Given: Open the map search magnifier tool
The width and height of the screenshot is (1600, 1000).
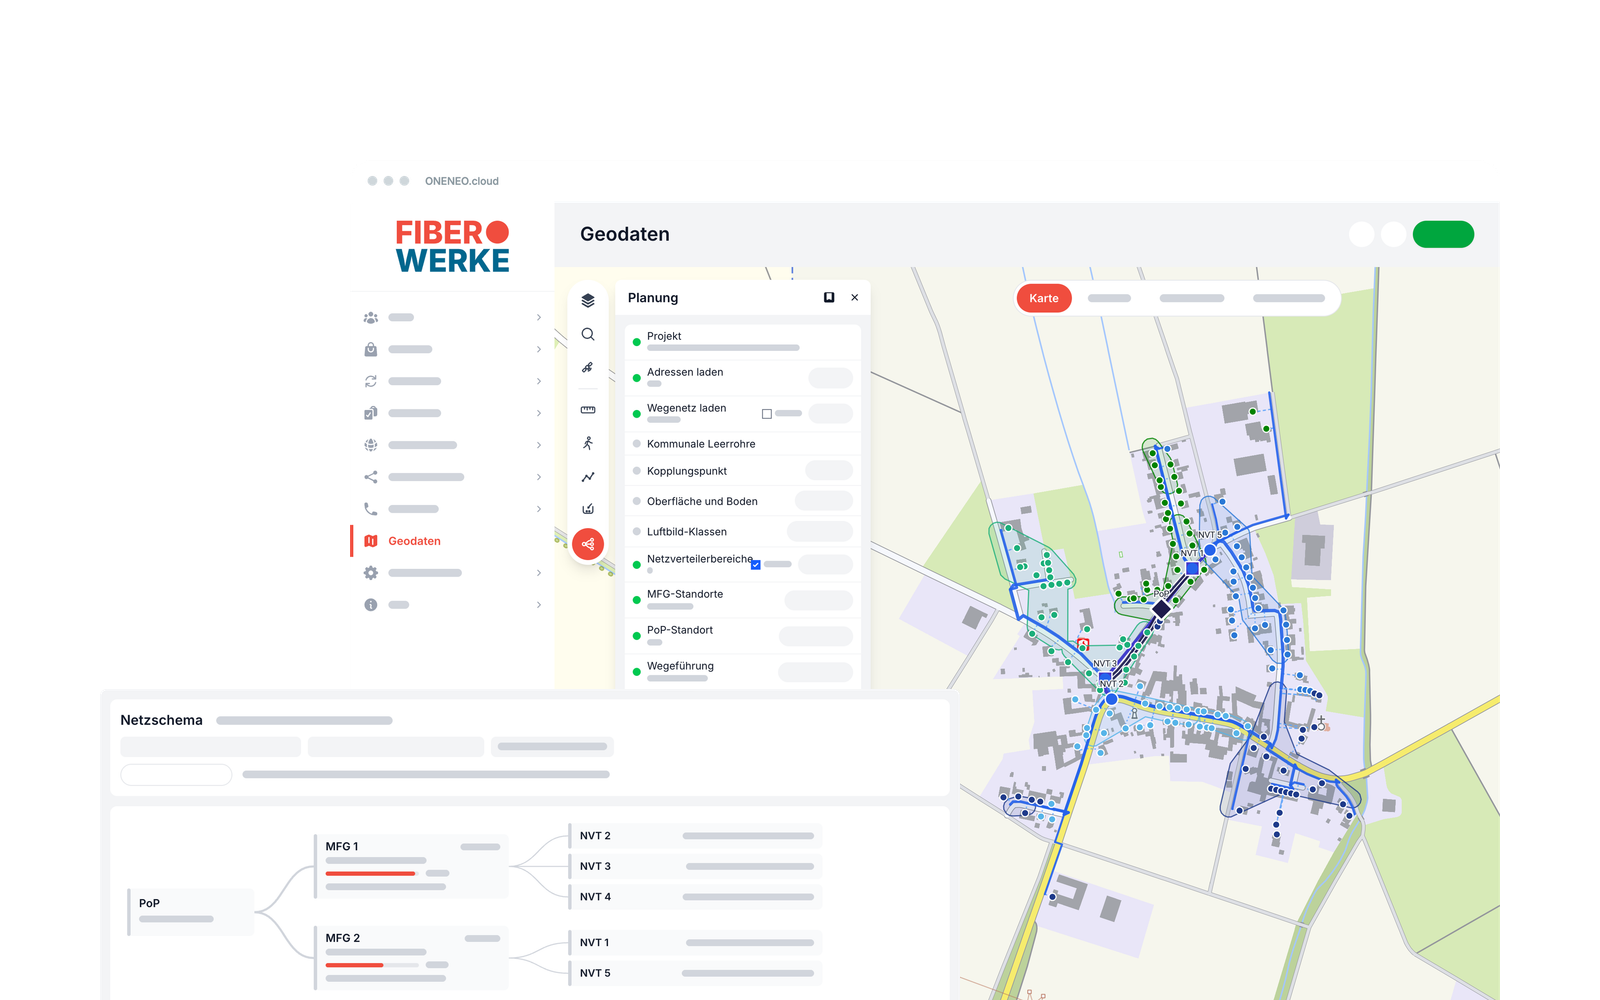Looking at the screenshot, I should [x=588, y=334].
